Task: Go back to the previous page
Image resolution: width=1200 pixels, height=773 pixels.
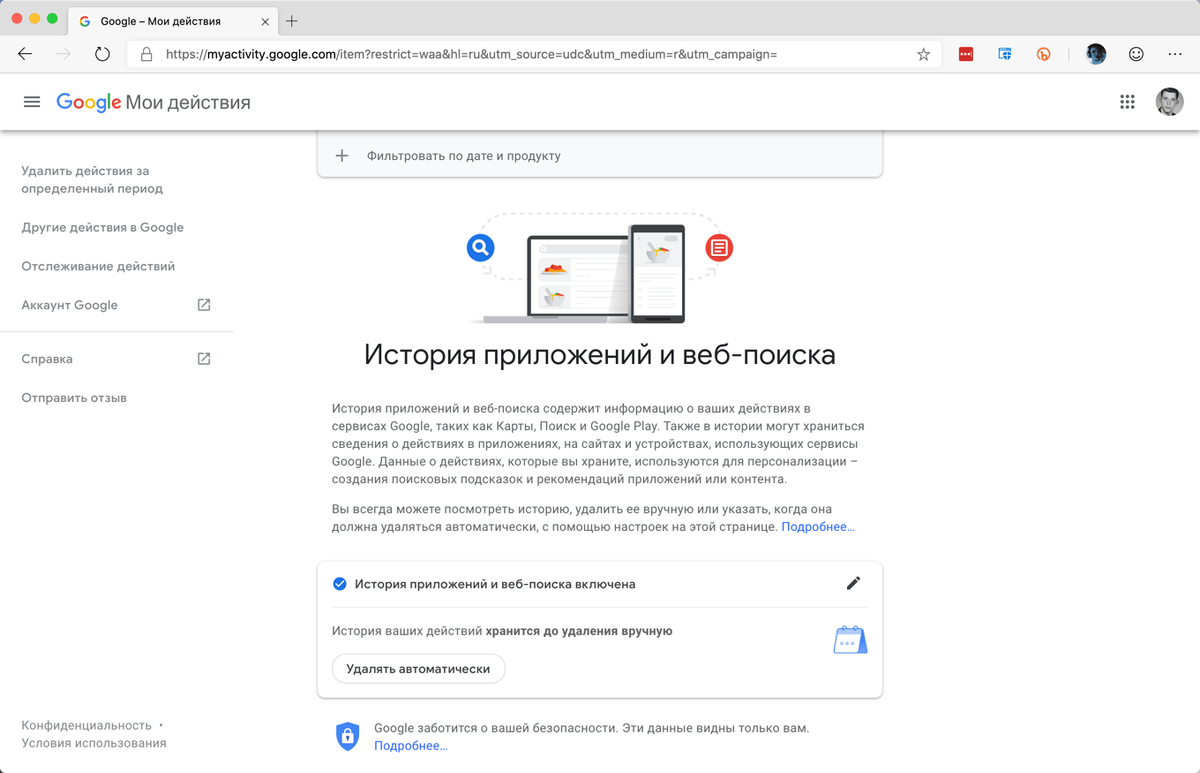Action: click(x=26, y=54)
